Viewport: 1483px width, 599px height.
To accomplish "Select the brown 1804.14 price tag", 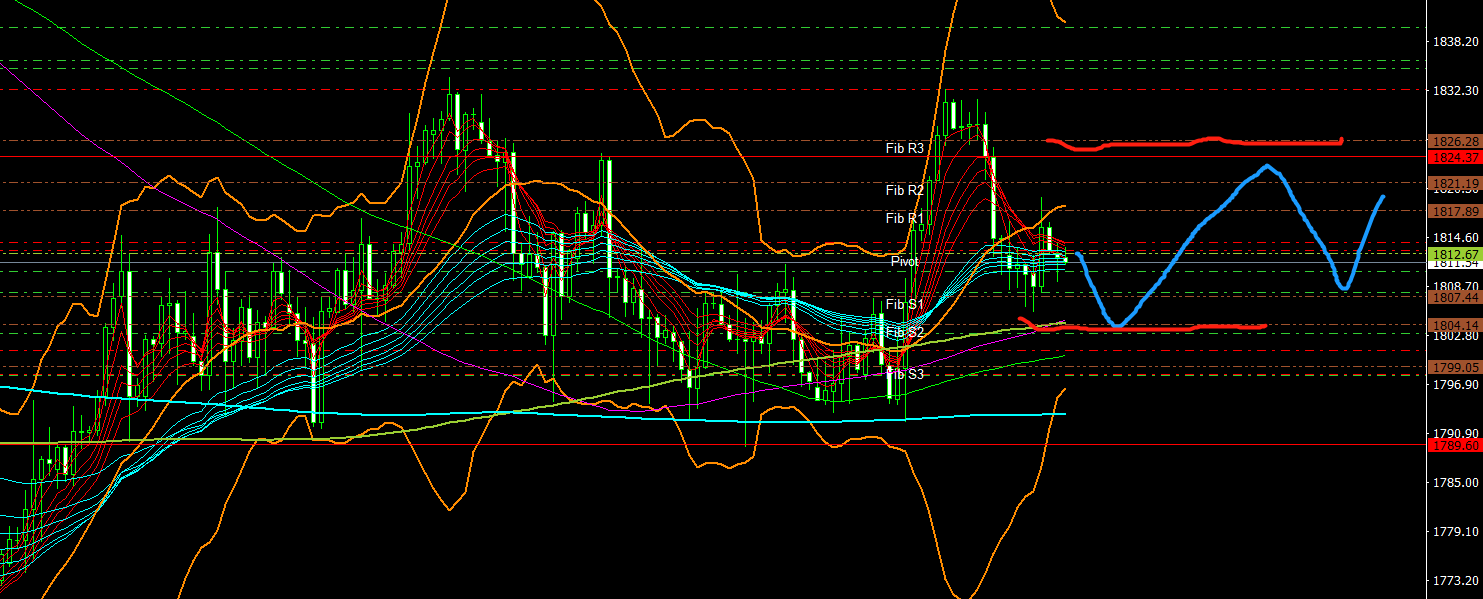I will (1455, 326).
